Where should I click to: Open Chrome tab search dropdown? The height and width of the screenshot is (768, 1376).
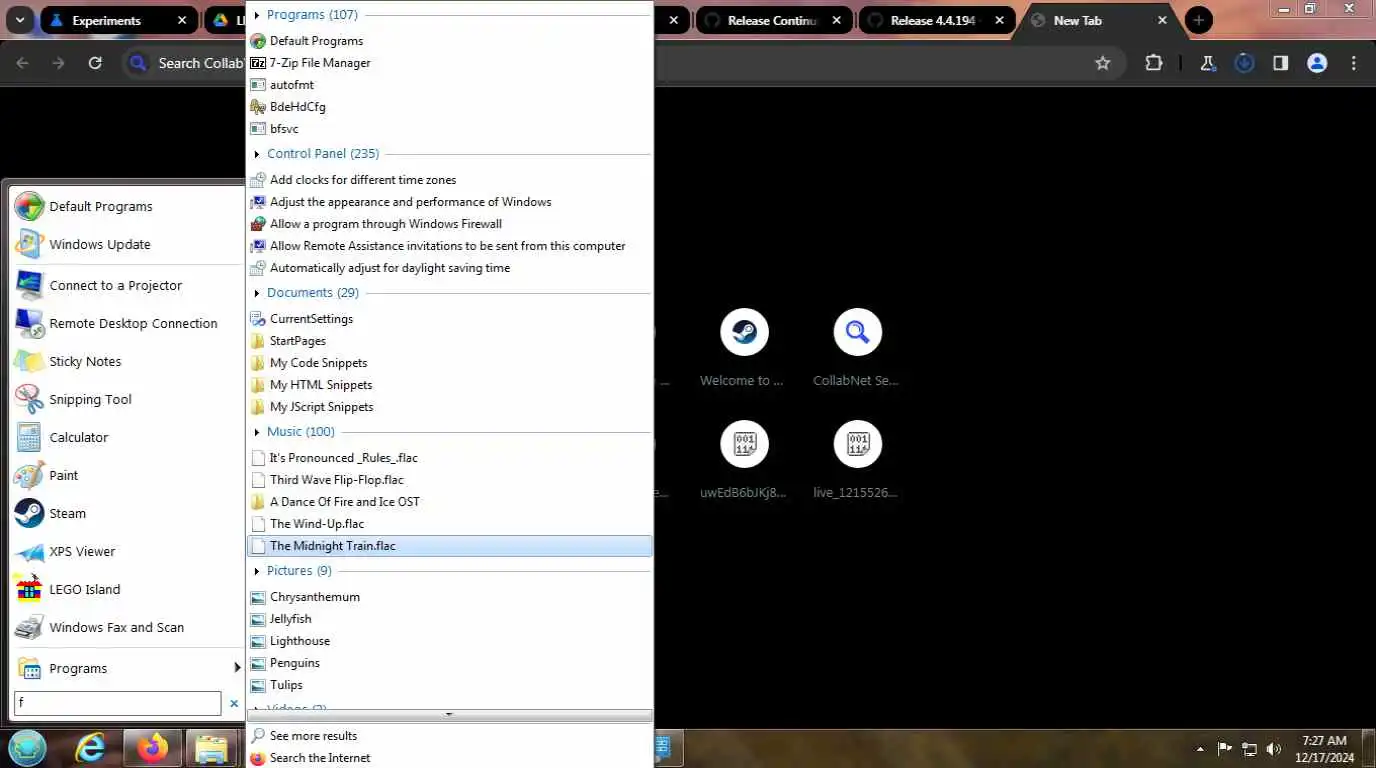20,20
